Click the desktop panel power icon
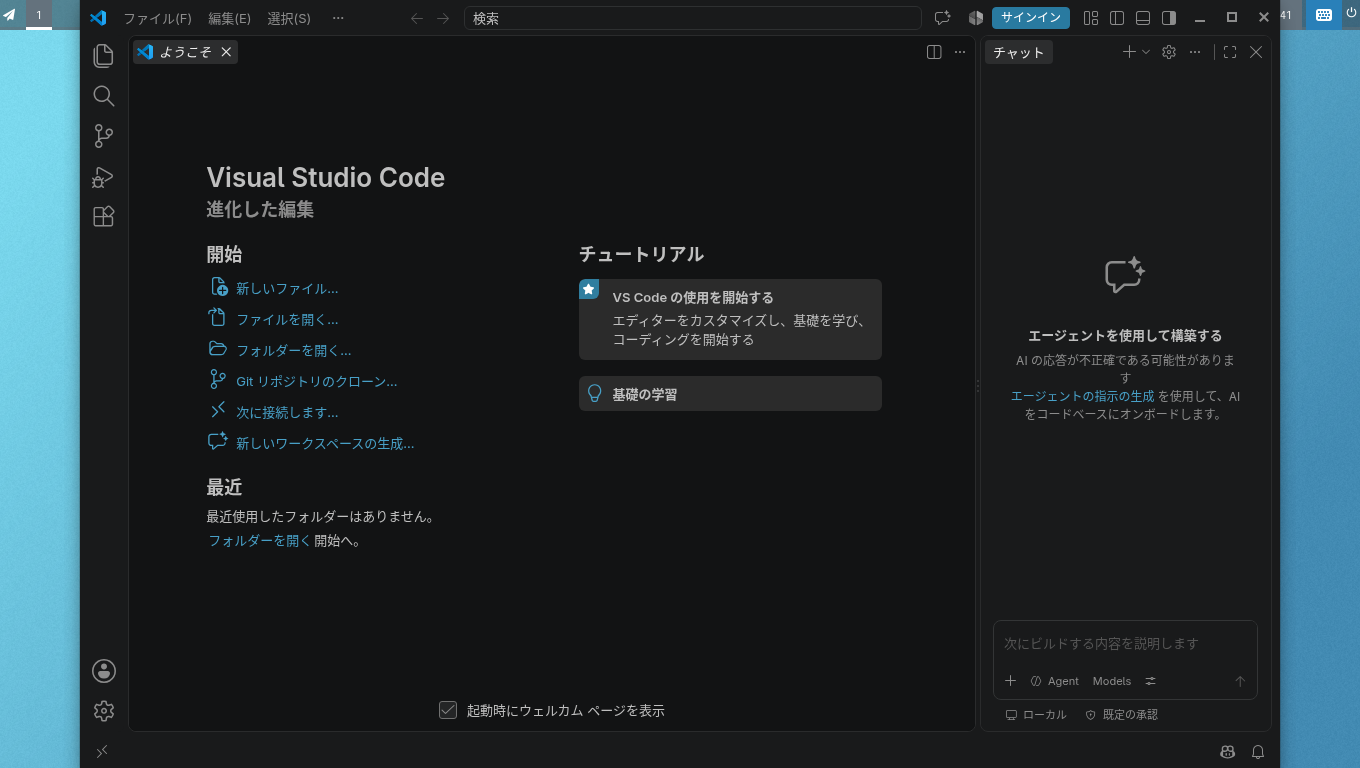This screenshot has width=1360, height=768. 1350,15
